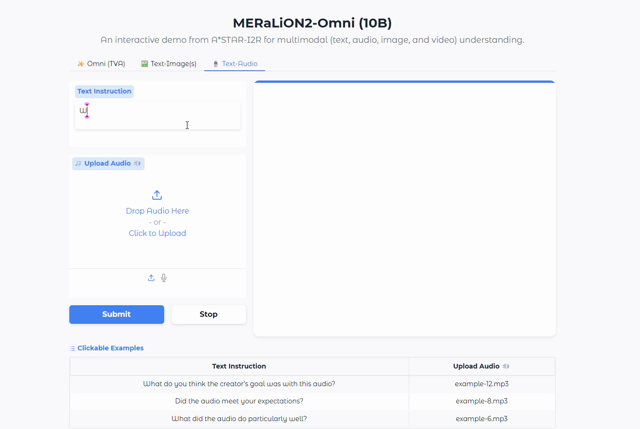Click the music note icon on the Upload Audio label
Viewport: 640px width, 429px height.
pos(78,164)
